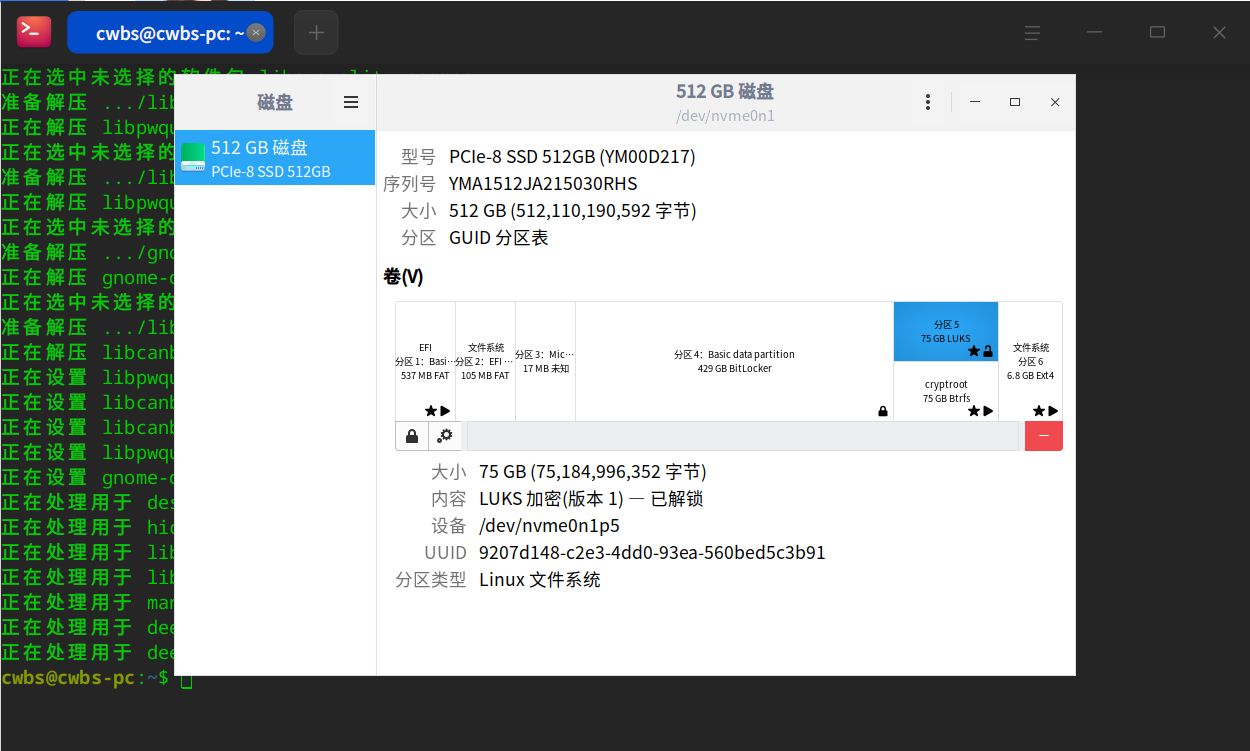The height and width of the screenshot is (751, 1250).
Task: Click the green disk drive icon in sidebar
Action: pyautogui.click(x=193, y=157)
